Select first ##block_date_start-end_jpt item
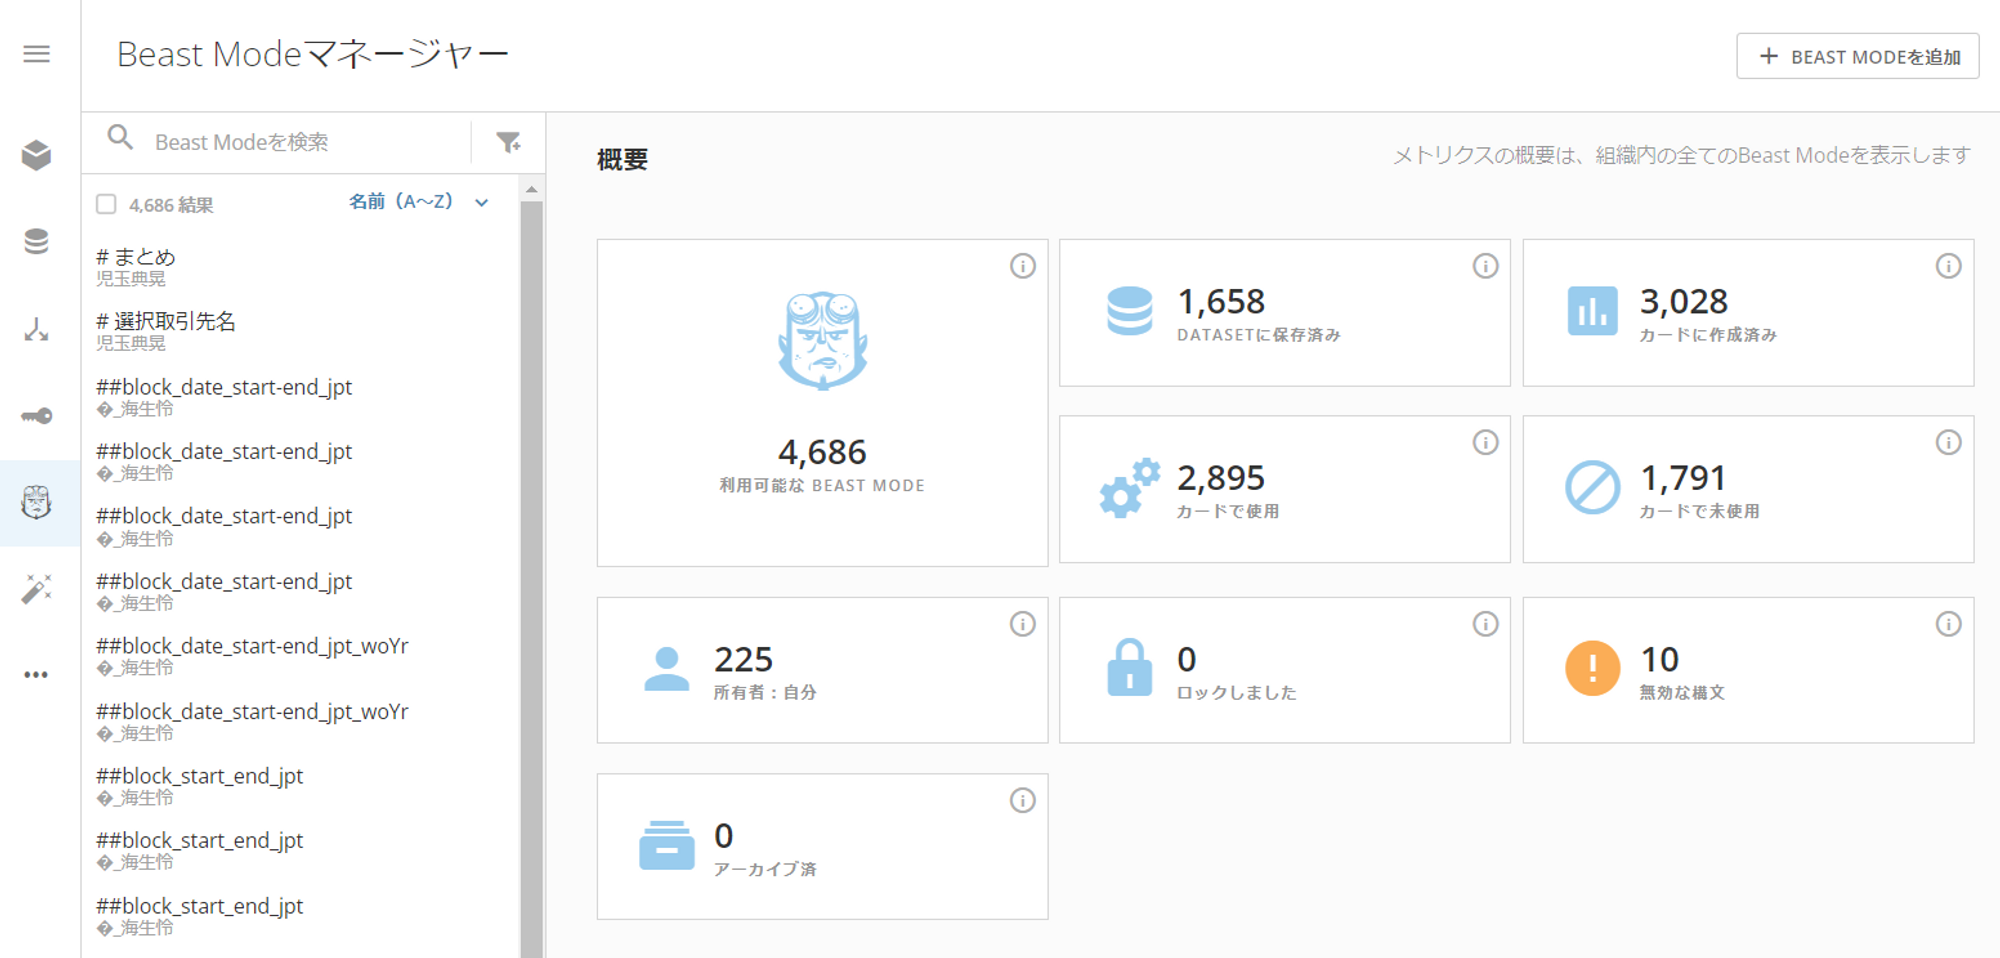The height and width of the screenshot is (958, 2000). [300, 397]
